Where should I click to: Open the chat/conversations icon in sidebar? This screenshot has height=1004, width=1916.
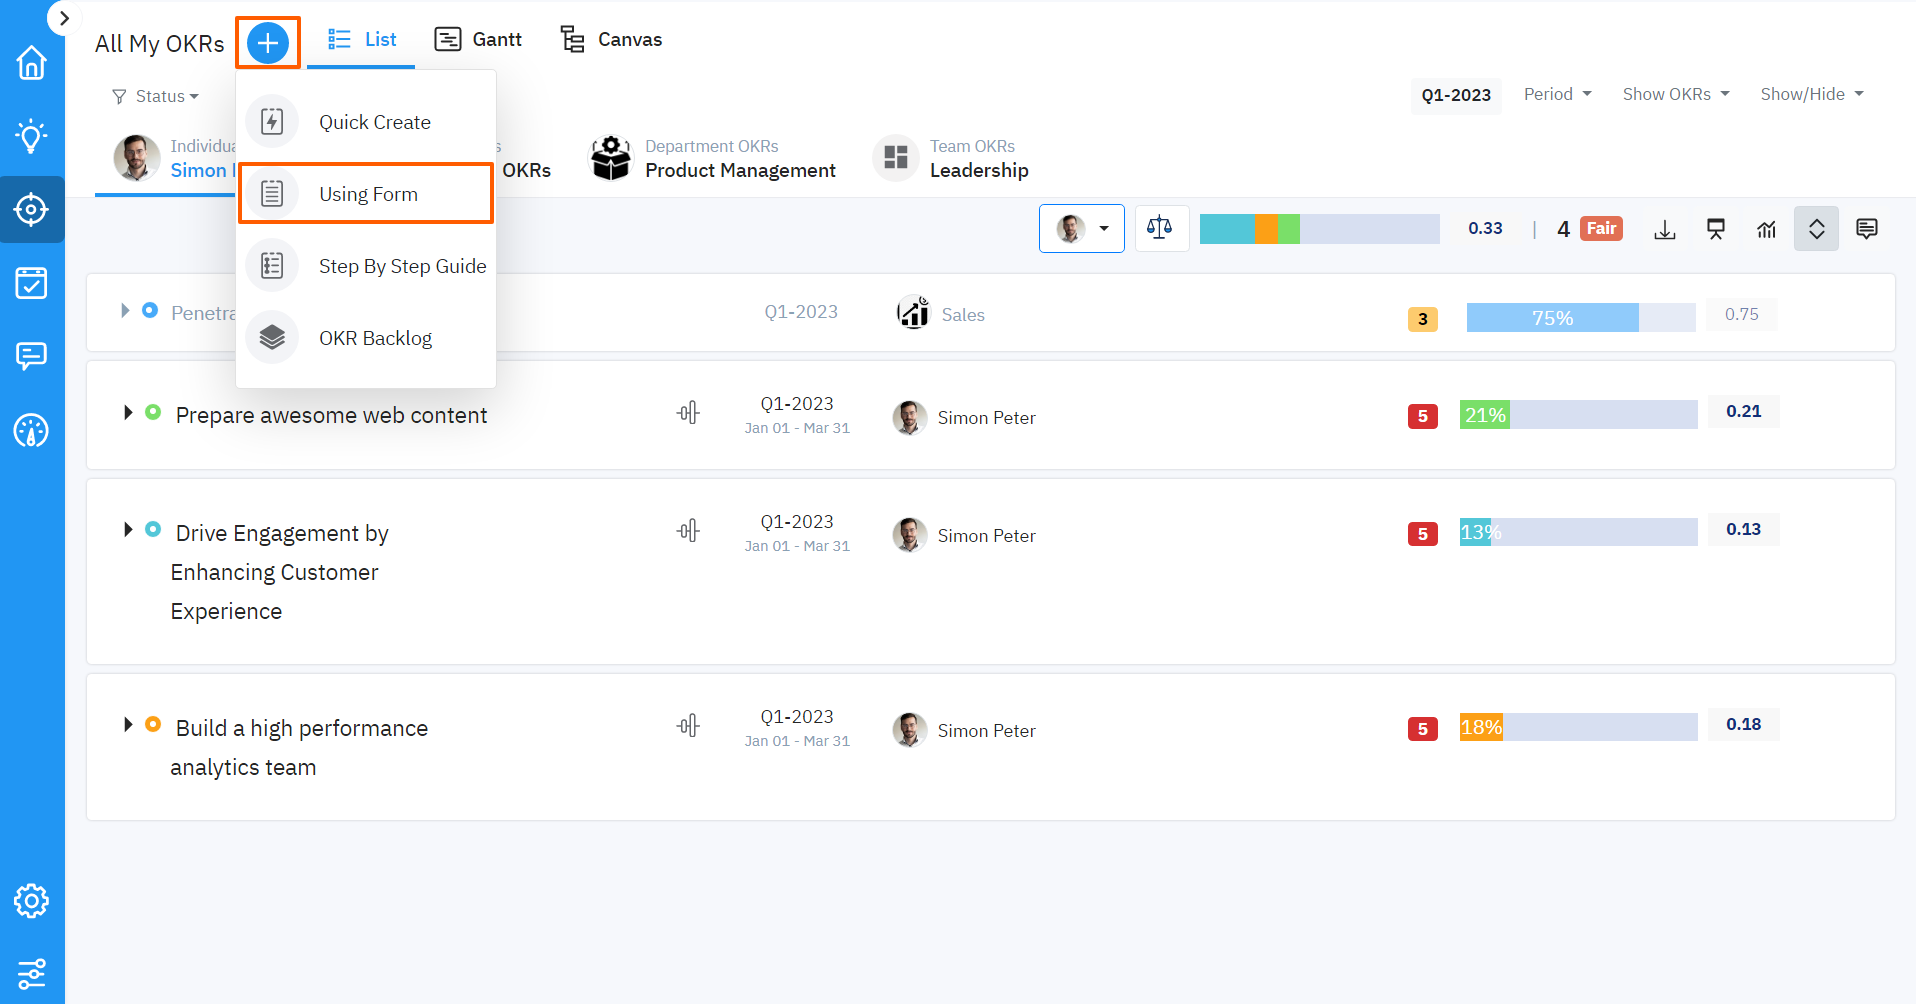click(32, 356)
